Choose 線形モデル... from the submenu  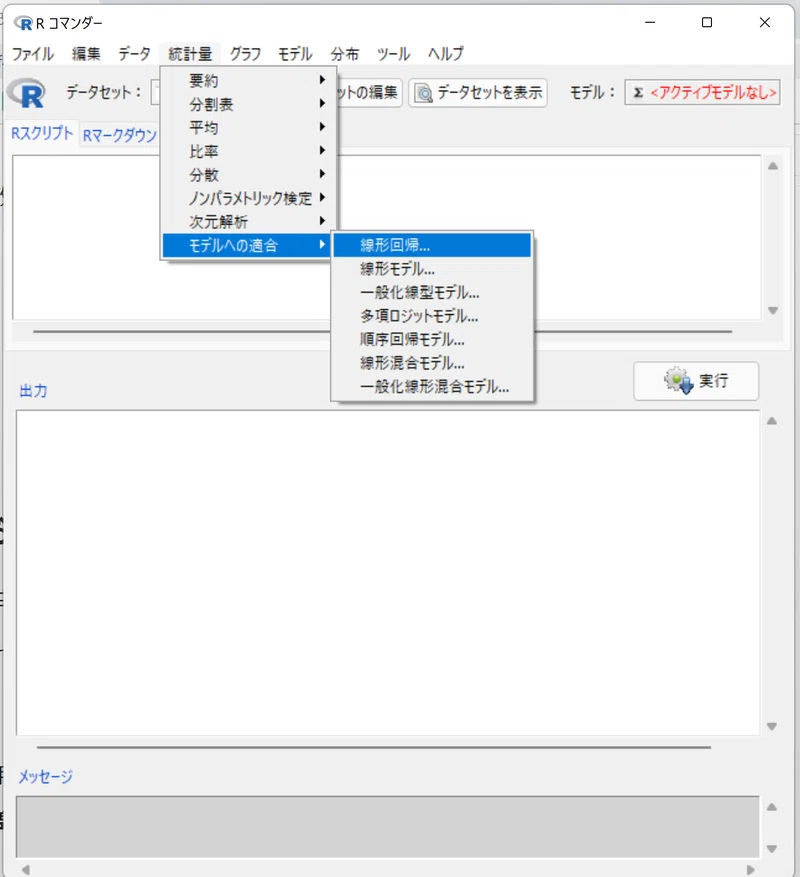coord(432,268)
